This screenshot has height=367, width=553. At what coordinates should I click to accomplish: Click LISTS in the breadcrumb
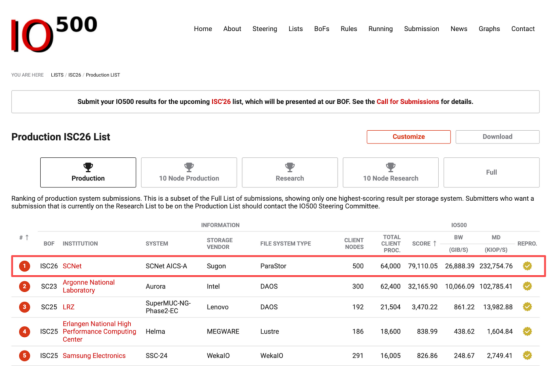(x=57, y=75)
